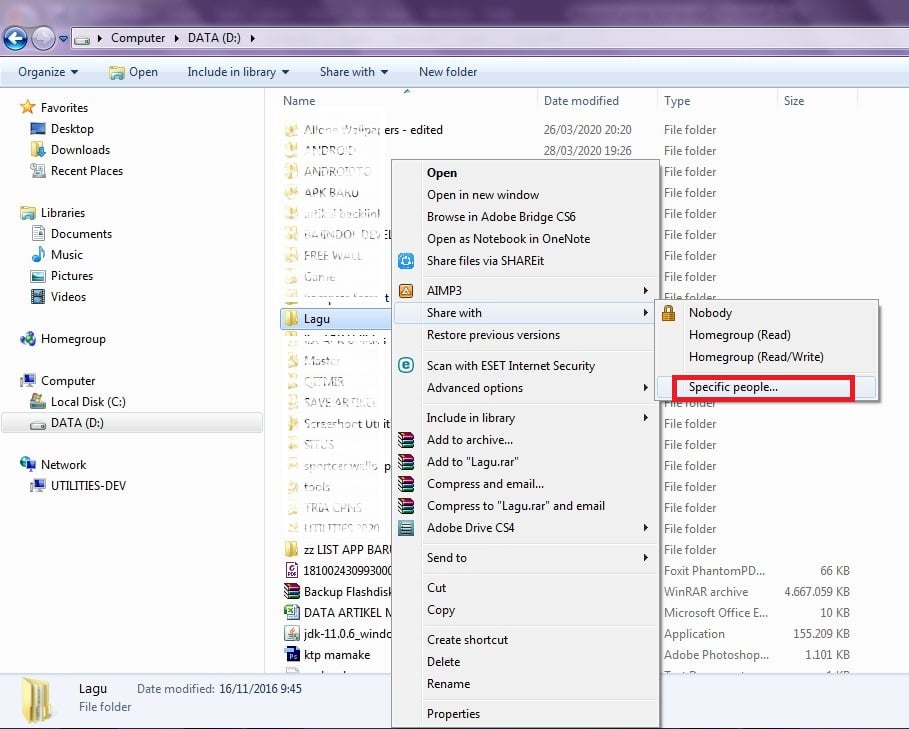Sort files by Date modified column header
909x729 pixels.
pos(581,101)
